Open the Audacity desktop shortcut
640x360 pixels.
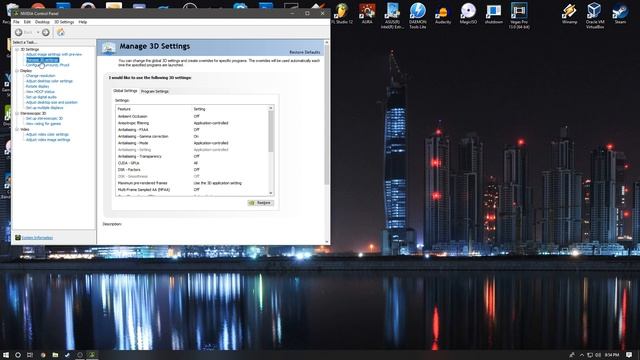click(x=443, y=13)
